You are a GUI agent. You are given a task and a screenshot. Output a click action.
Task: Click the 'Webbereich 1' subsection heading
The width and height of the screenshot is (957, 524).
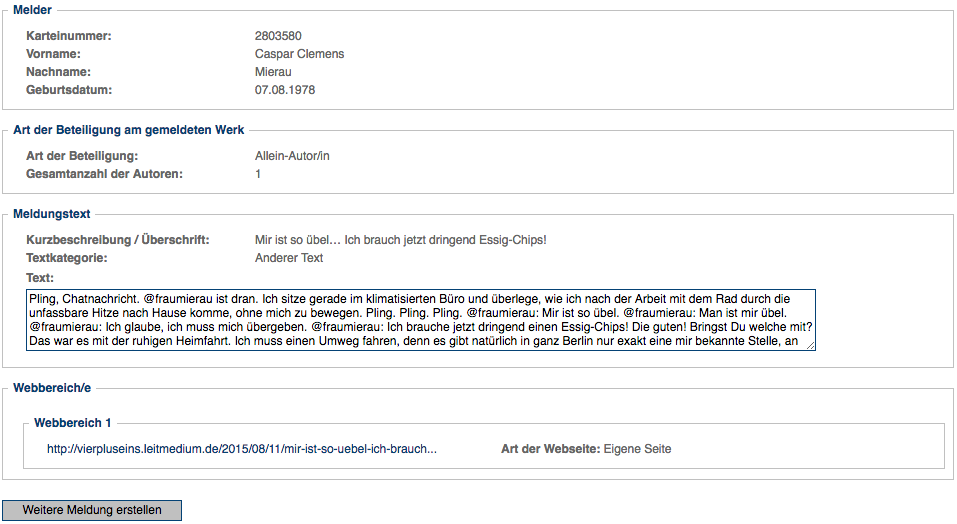73,423
